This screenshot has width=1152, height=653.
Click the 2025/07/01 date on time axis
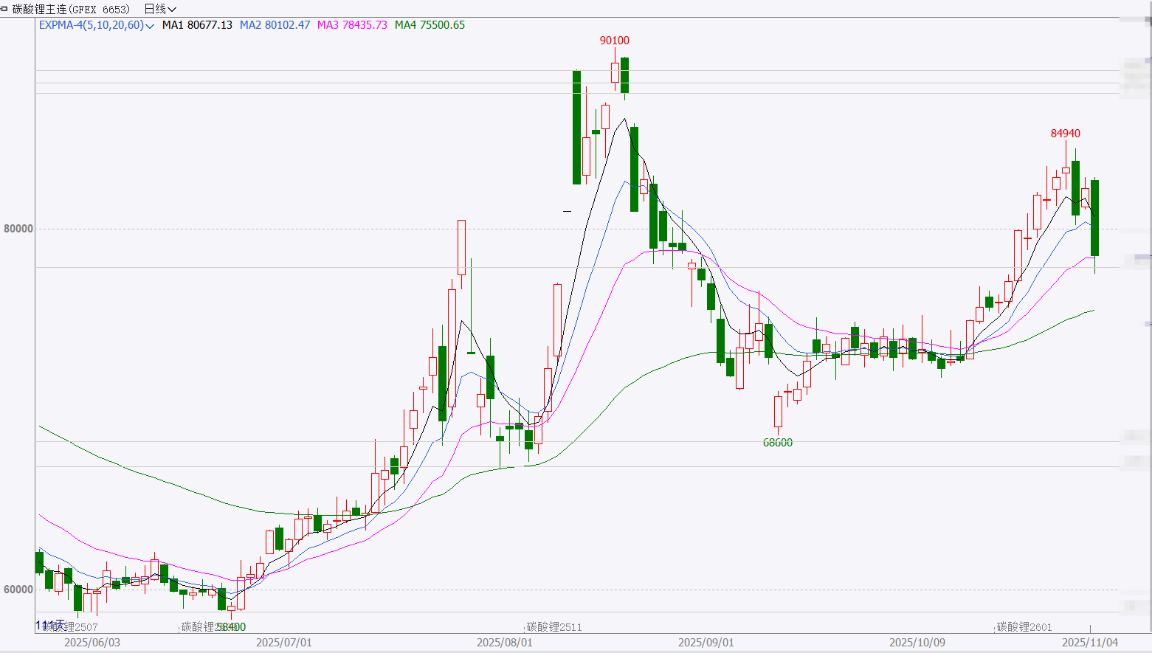point(285,642)
